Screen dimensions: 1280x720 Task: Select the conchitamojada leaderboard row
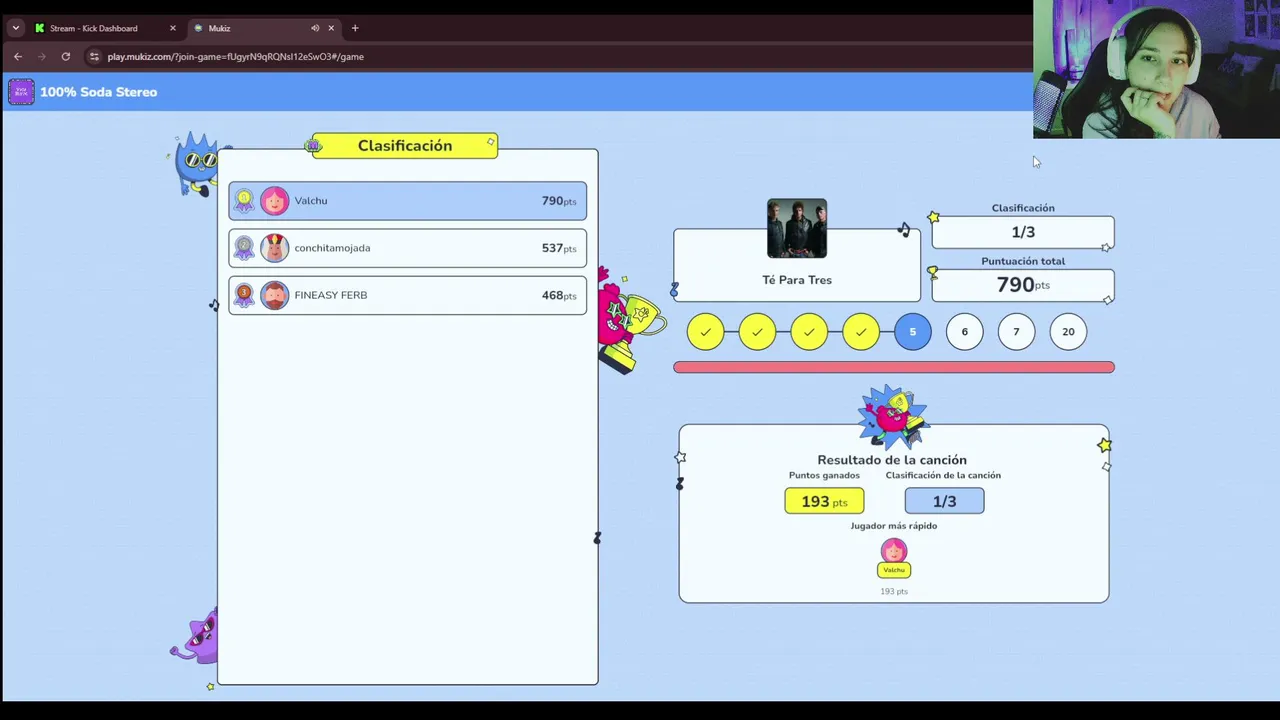click(408, 248)
